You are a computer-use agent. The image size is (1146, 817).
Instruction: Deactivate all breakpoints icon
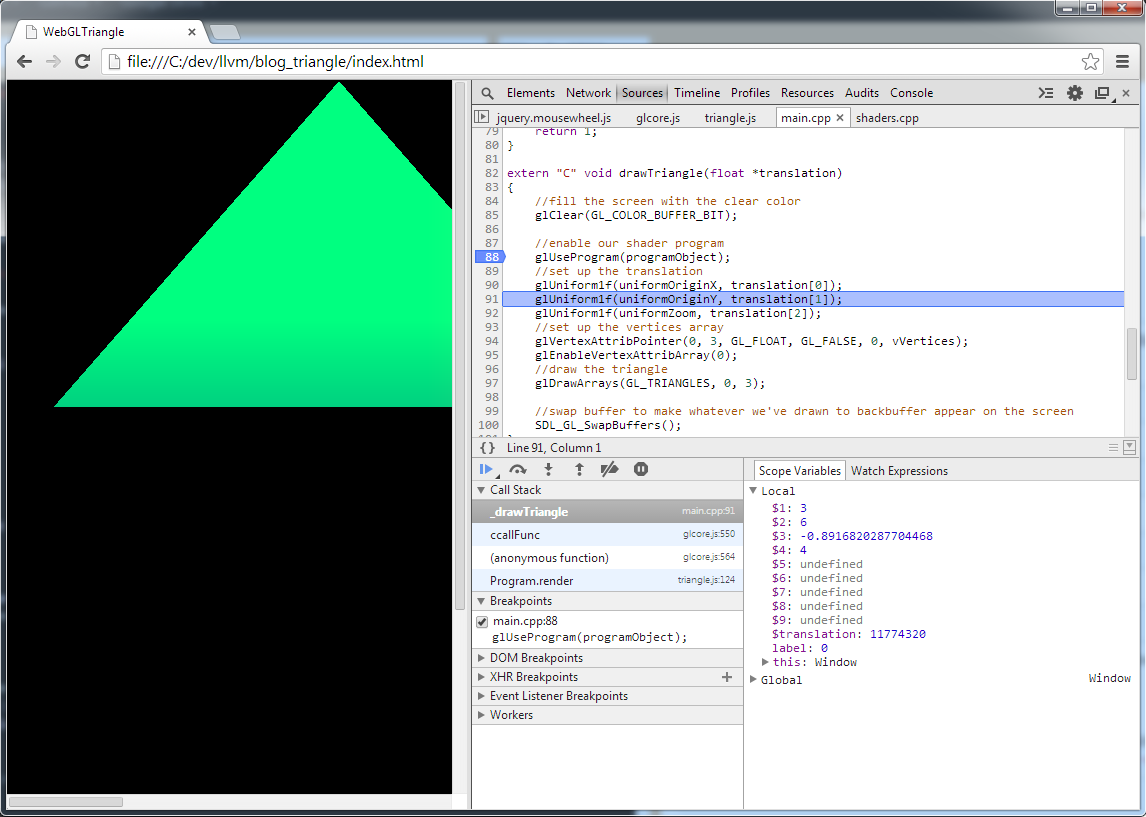pos(610,469)
